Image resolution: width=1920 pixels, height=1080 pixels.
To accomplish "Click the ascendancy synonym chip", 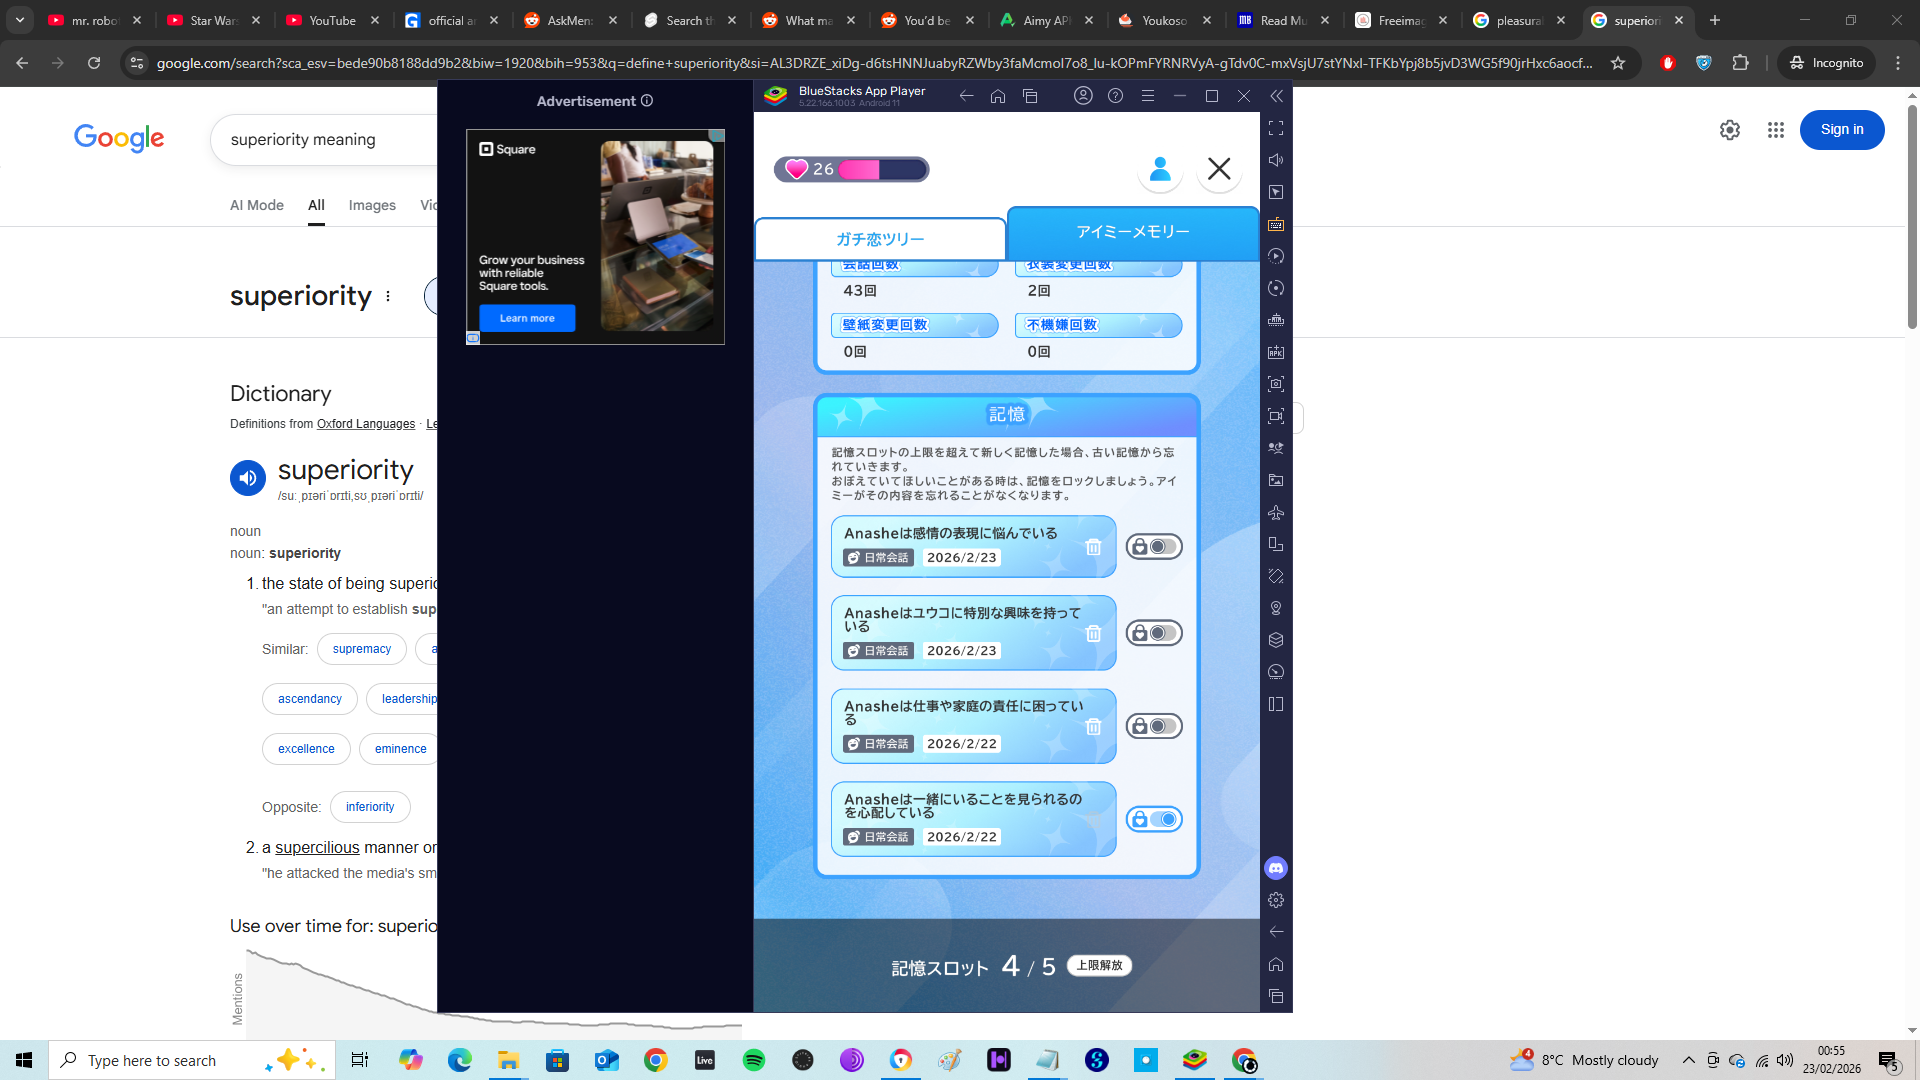I will click(x=310, y=699).
